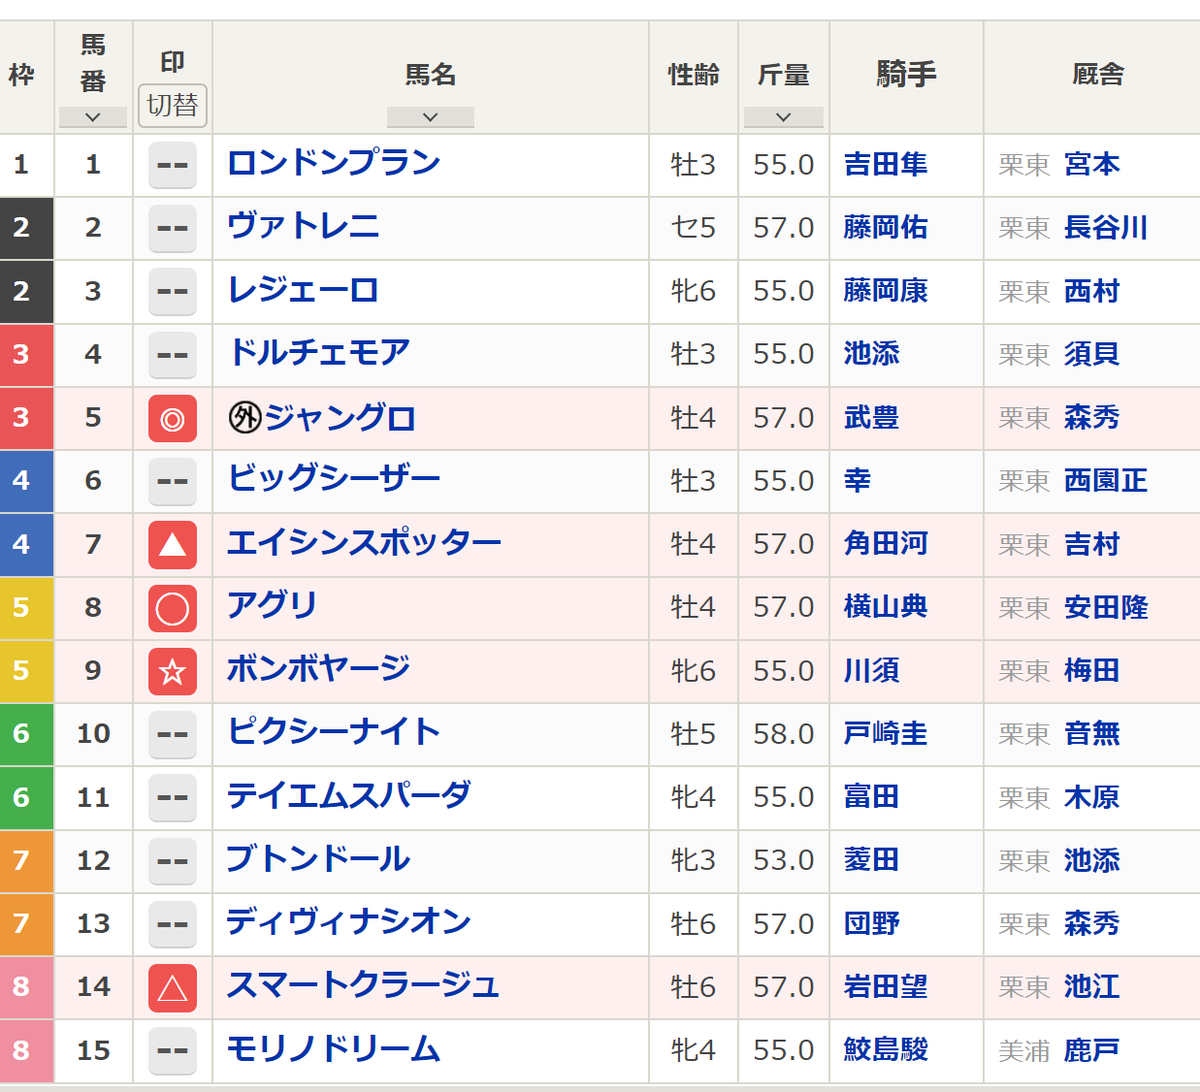The image size is (1200, 1092).
Task: Open horse page レジェーロ
Action: click(x=303, y=290)
